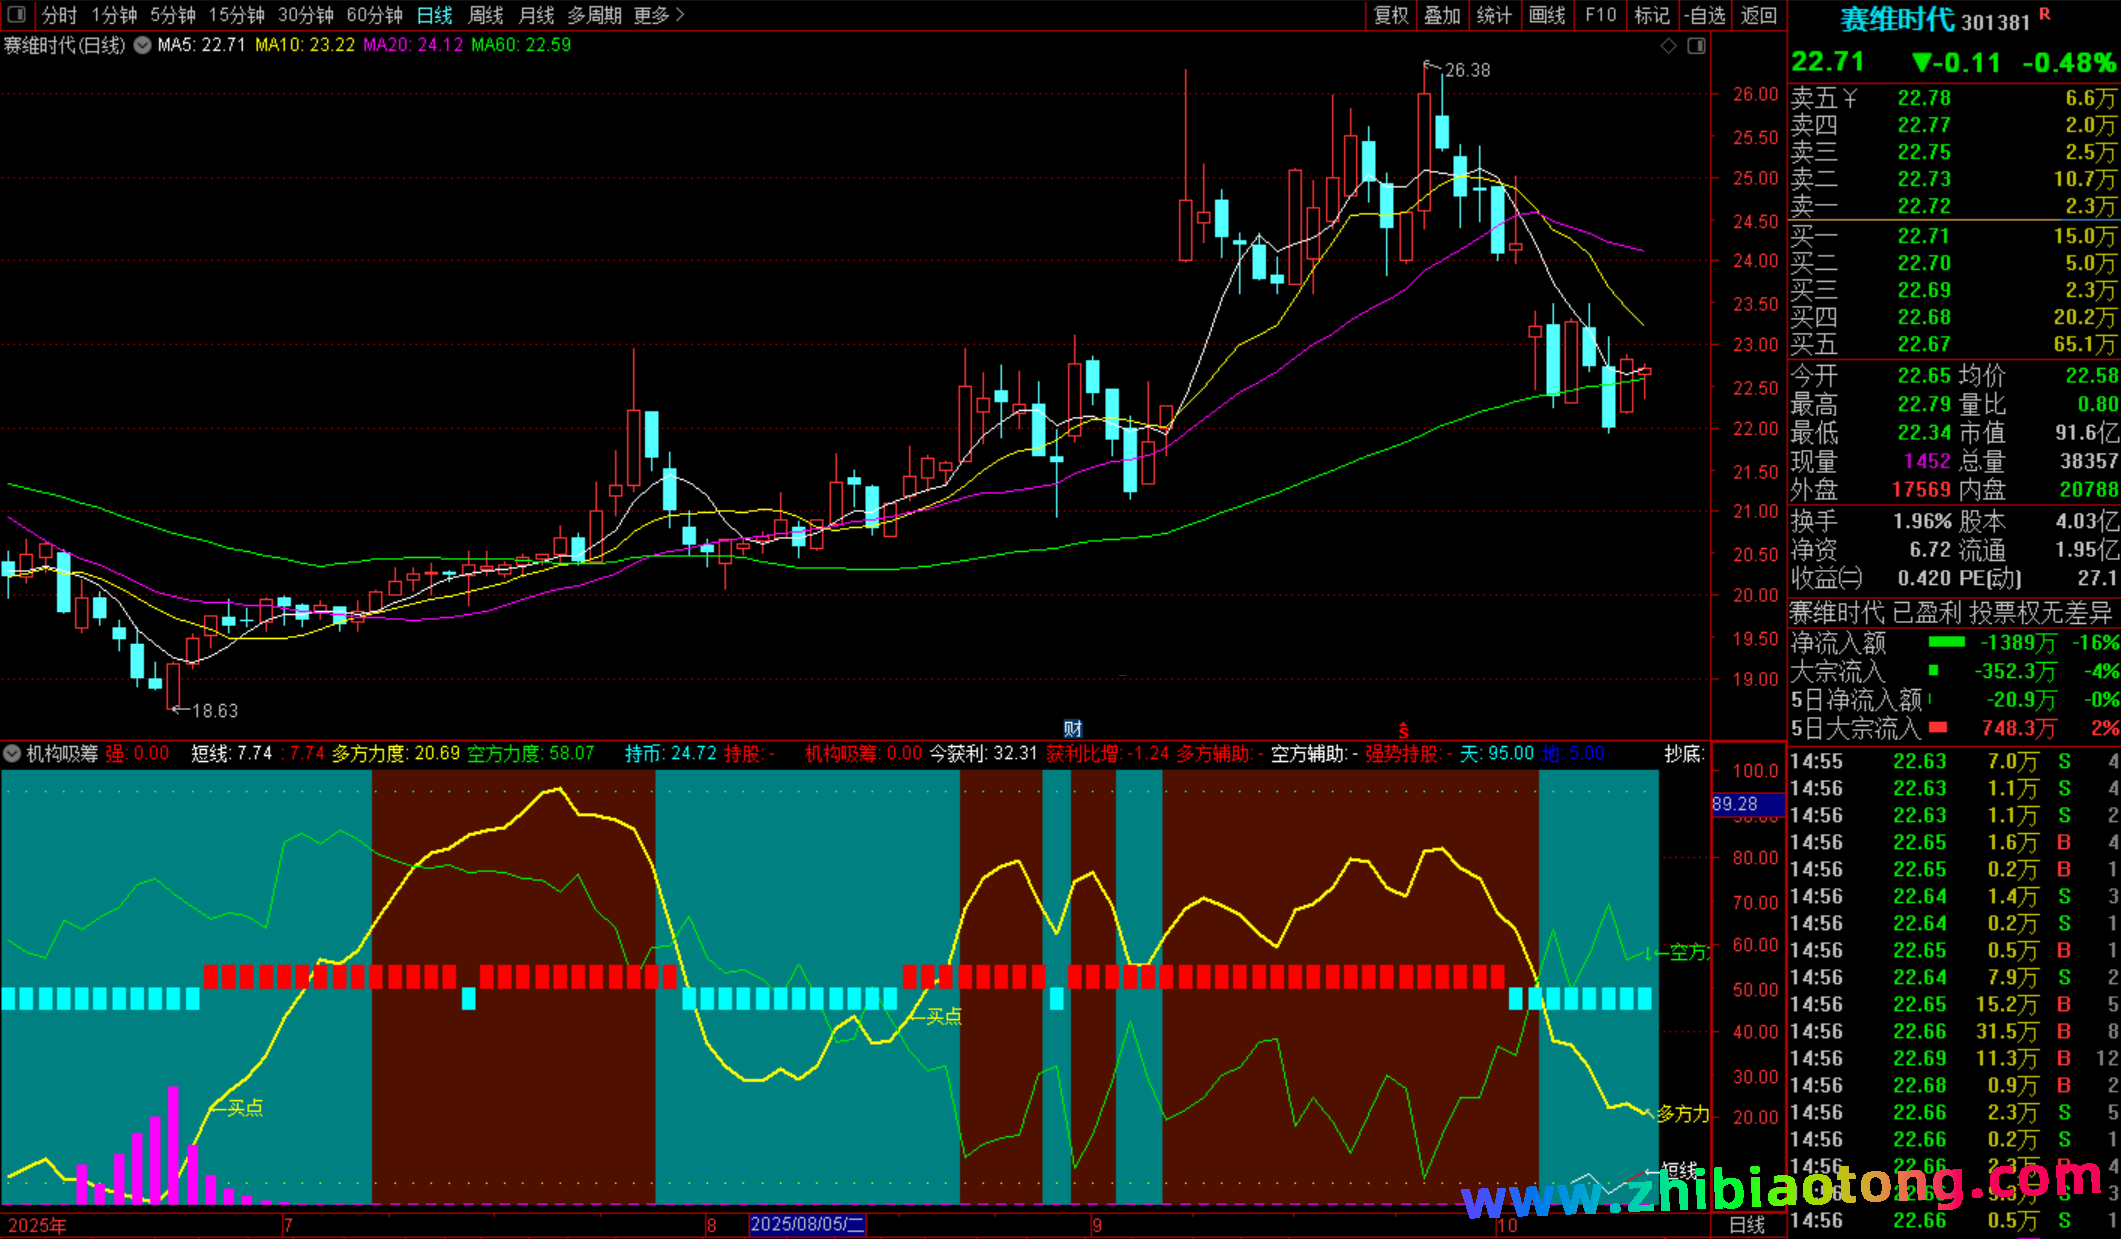Switch to 周线 weekly chart tab
Screen dimensions: 2121x1239
point(486,15)
